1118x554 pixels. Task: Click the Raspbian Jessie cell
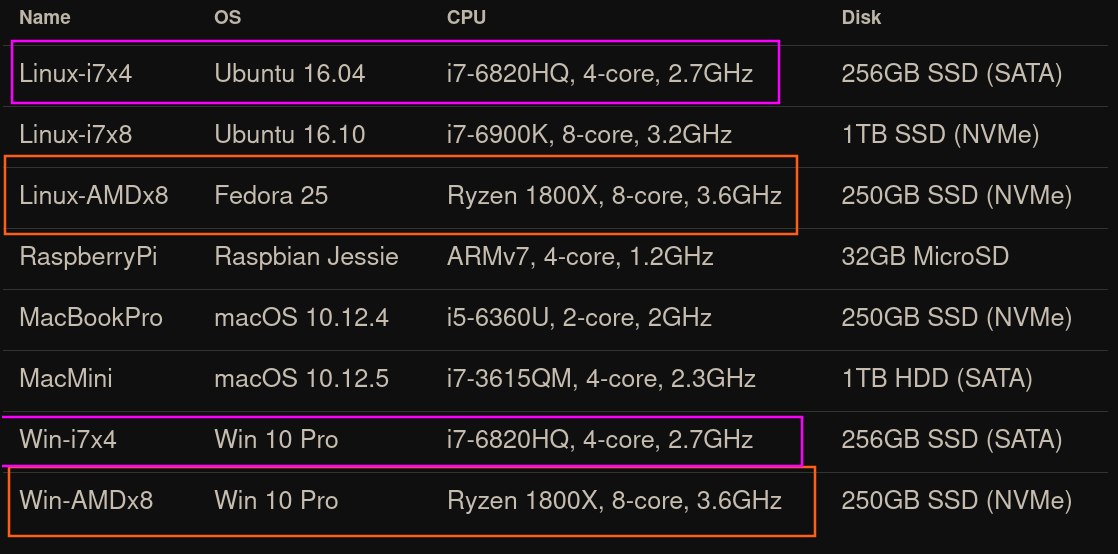tap(306, 257)
